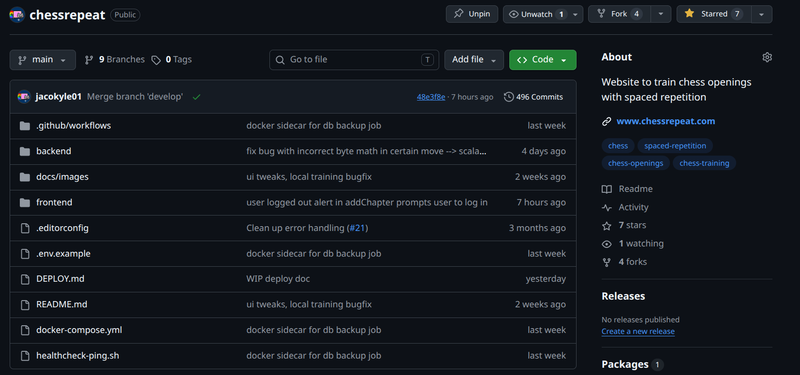View the 1 watching link
800x375 pixels.
[x=633, y=244]
